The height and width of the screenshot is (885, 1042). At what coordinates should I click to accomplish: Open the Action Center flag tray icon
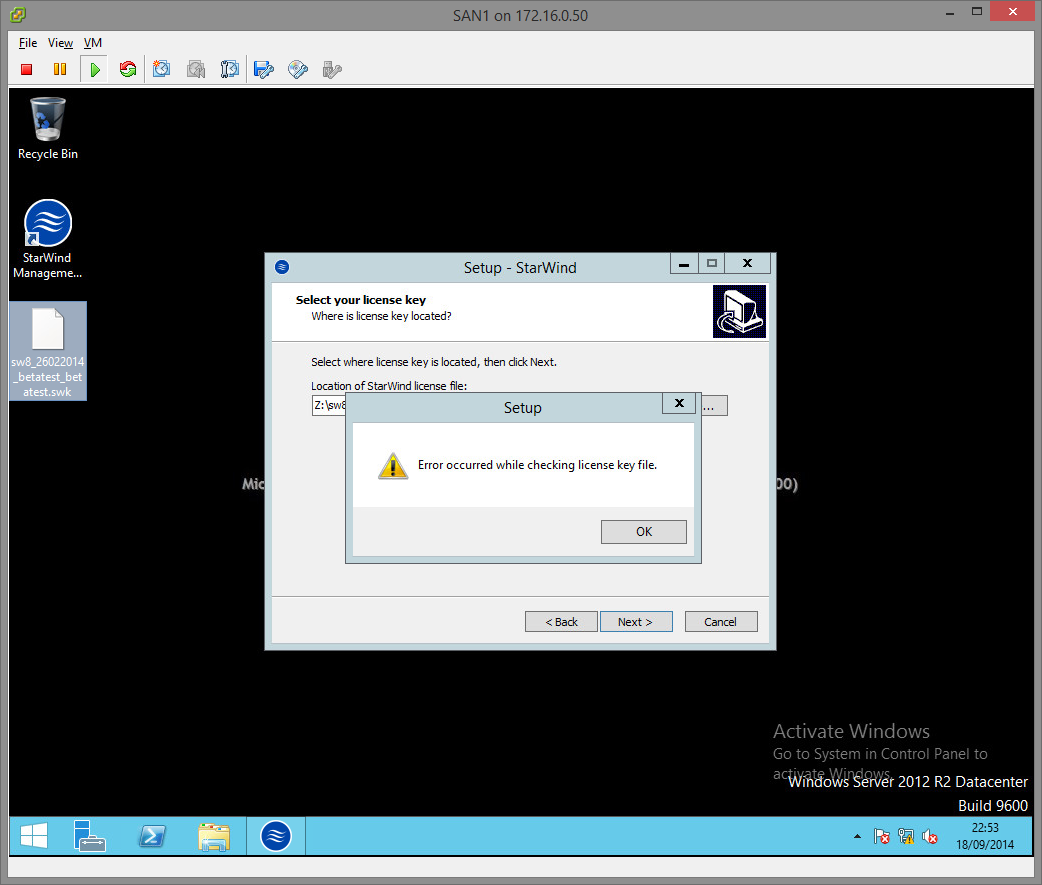[x=881, y=836]
